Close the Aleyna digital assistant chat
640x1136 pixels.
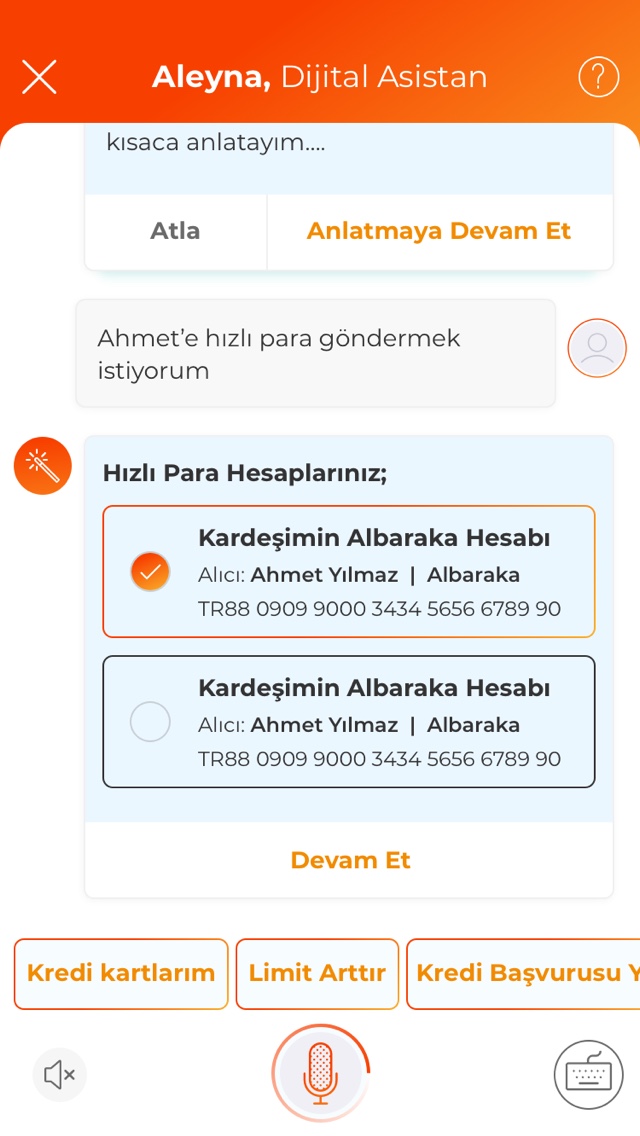pyautogui.click(x=39, y=77)
